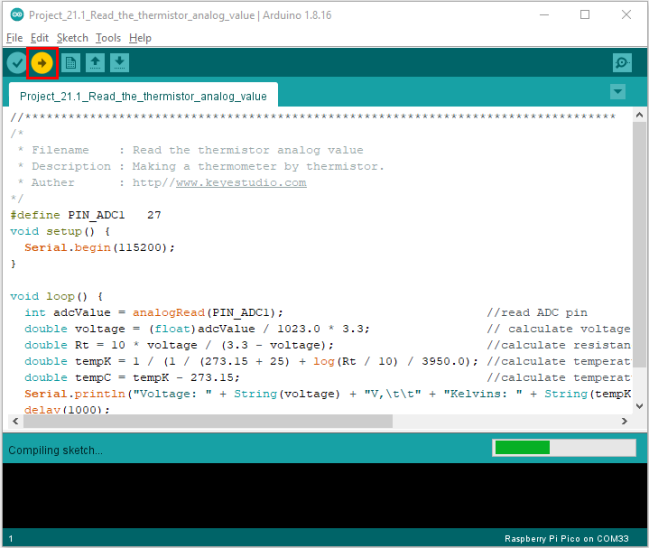650x549 pixels.
Task: Open the Tools menu
Action: pos(108,38)
